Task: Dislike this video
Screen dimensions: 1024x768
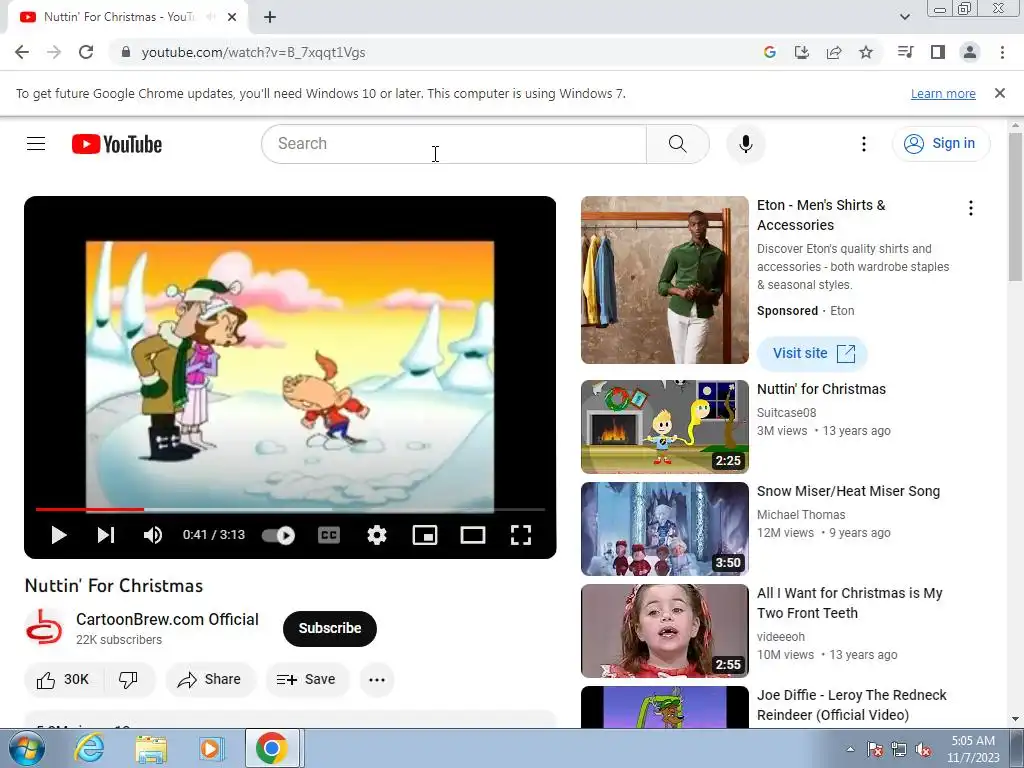Action: click(x=129, y=680)
